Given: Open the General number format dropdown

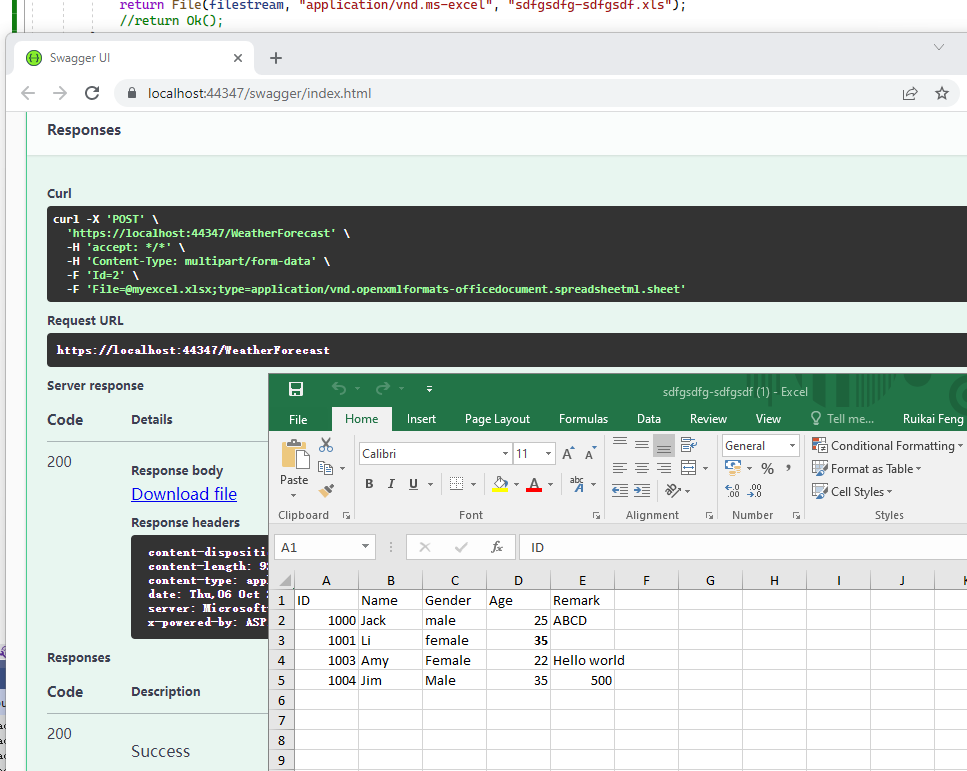Looking at the screenshot, I should (793, 446).
